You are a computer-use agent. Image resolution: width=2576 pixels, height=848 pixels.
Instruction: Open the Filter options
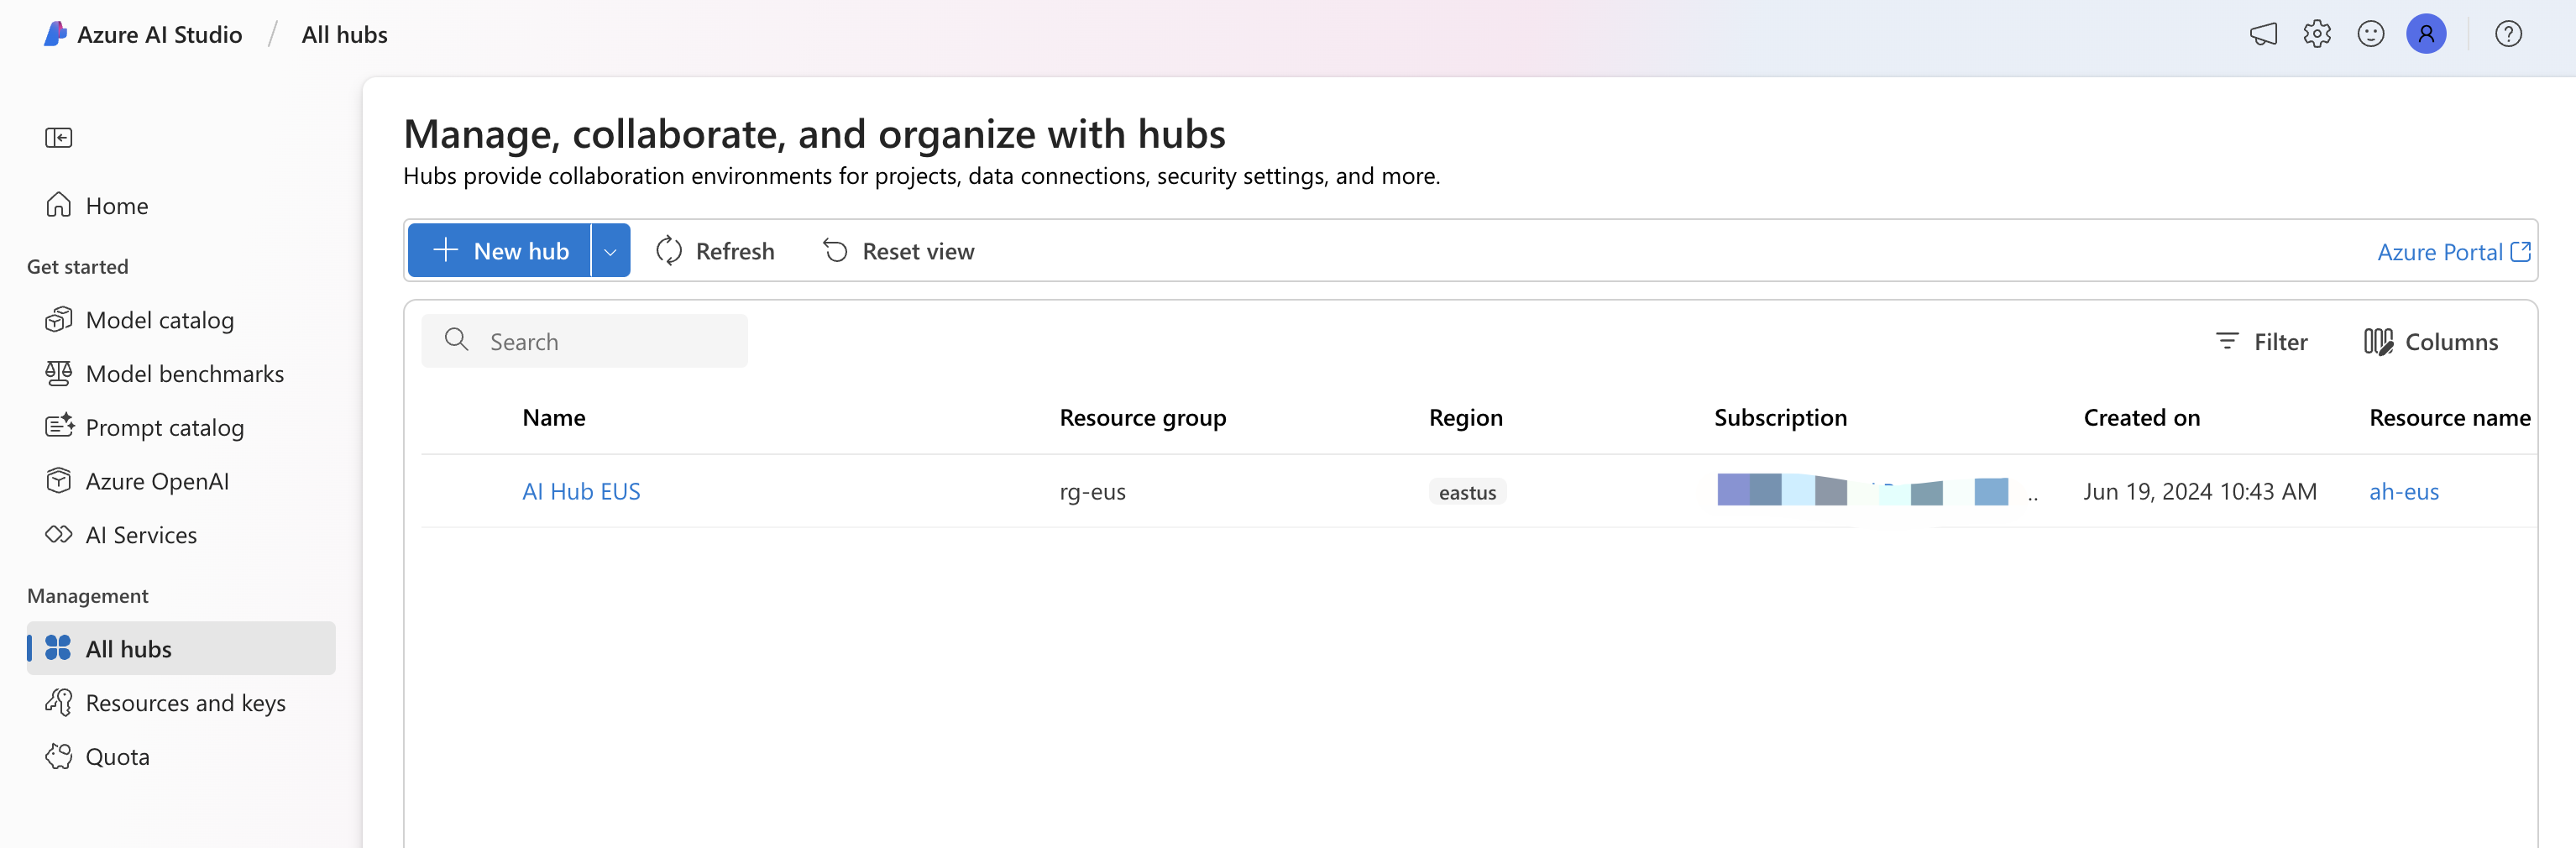click(x=2262, y=342)
